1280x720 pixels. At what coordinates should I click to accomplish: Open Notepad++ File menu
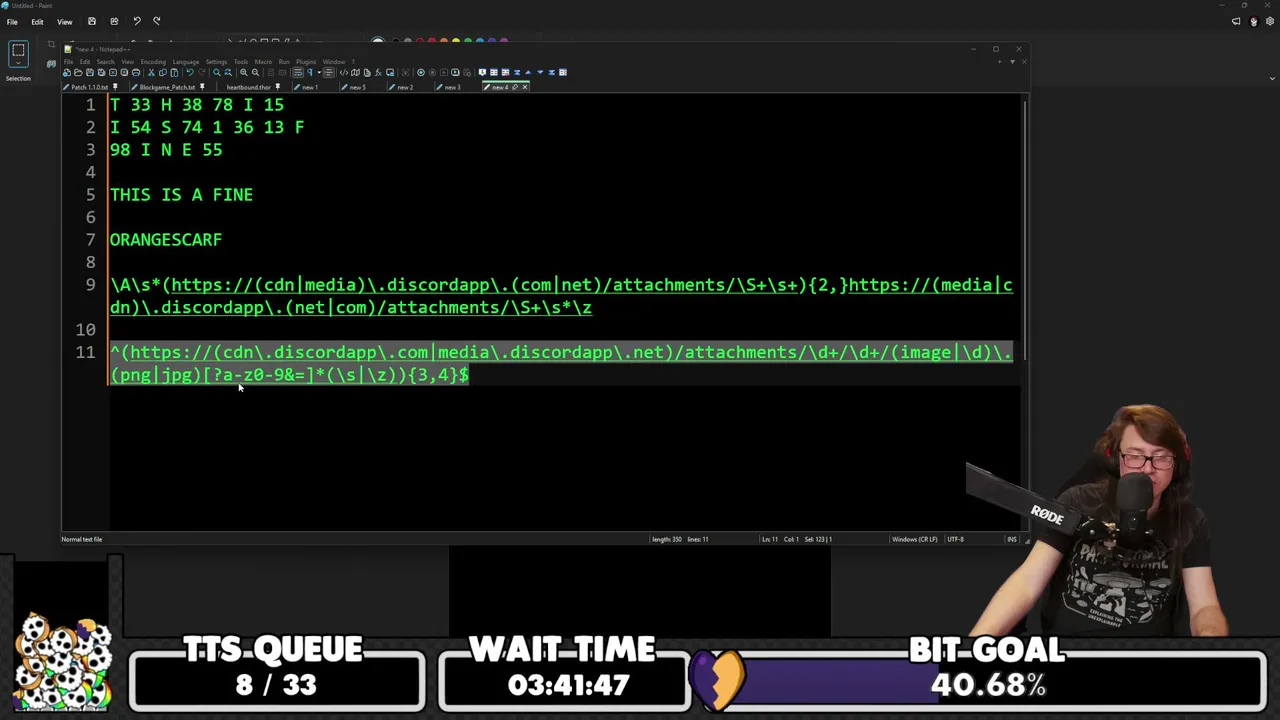tap(69, 62)
